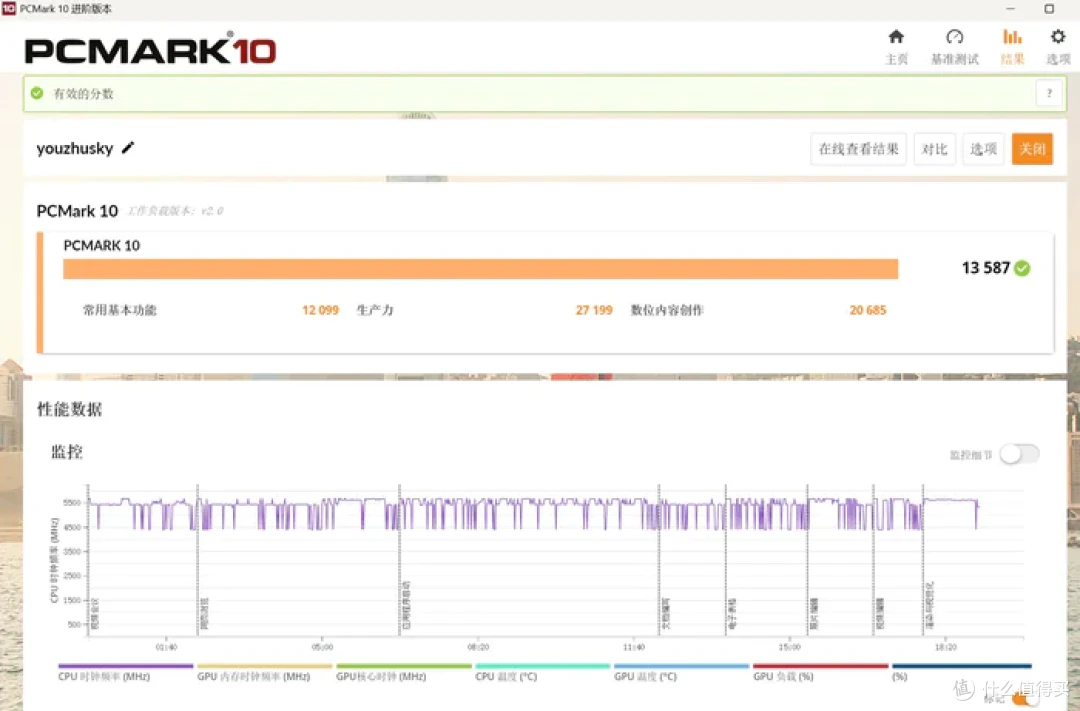Select CPU 时钟频率 (MHz) legend swatch
The image size is (1080, 711).
pyautogui.click(x=125, y=666)
